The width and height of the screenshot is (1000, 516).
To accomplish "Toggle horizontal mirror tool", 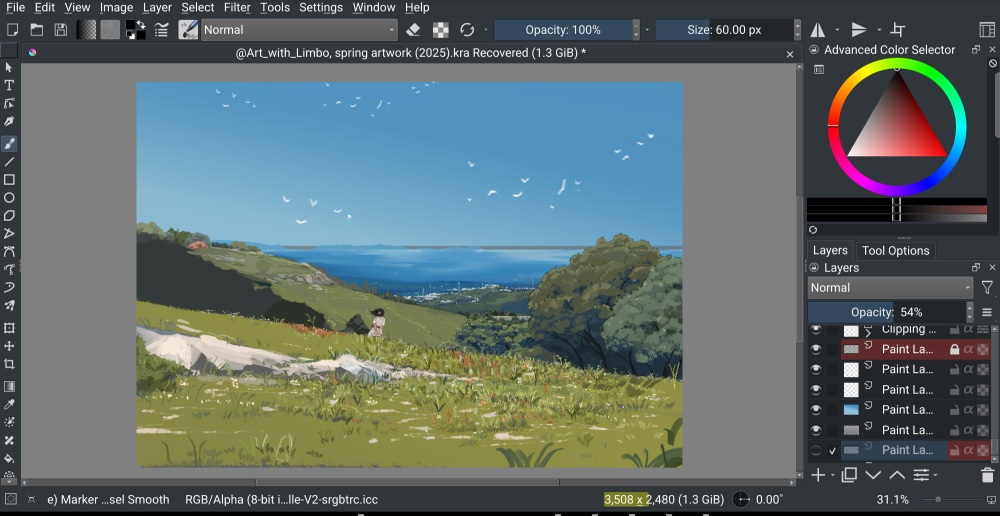I will (817, 29).
